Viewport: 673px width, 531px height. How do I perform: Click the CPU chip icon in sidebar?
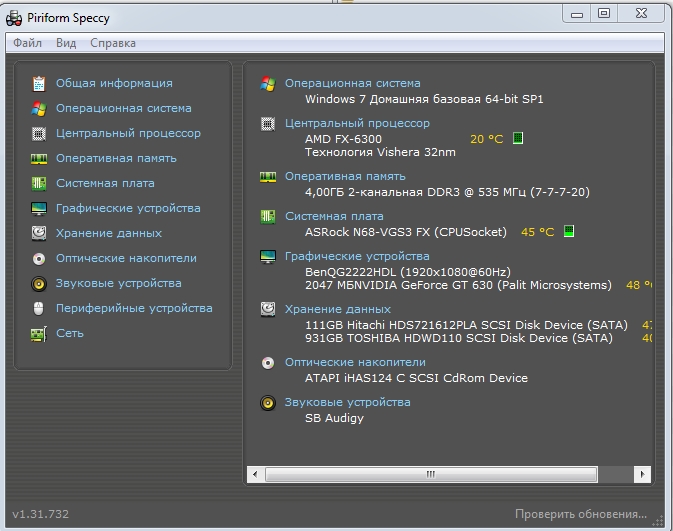[39, 134]
